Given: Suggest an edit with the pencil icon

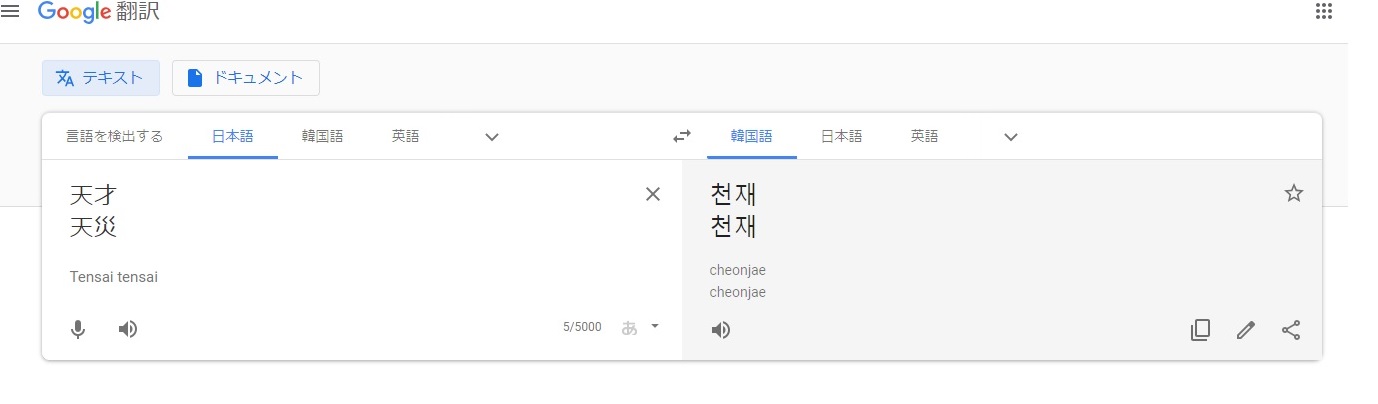Looking at the screenshot, I should point(1246,330).
